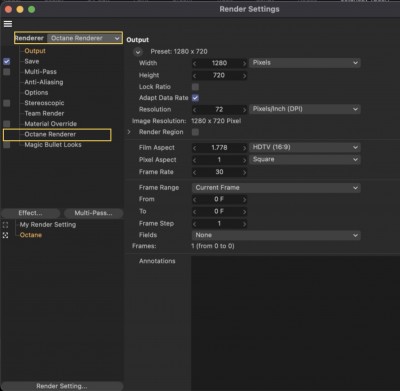Screen dimensions: 400x391
Task: Increase Width with right arrow
Action: [x=244, y=63]
